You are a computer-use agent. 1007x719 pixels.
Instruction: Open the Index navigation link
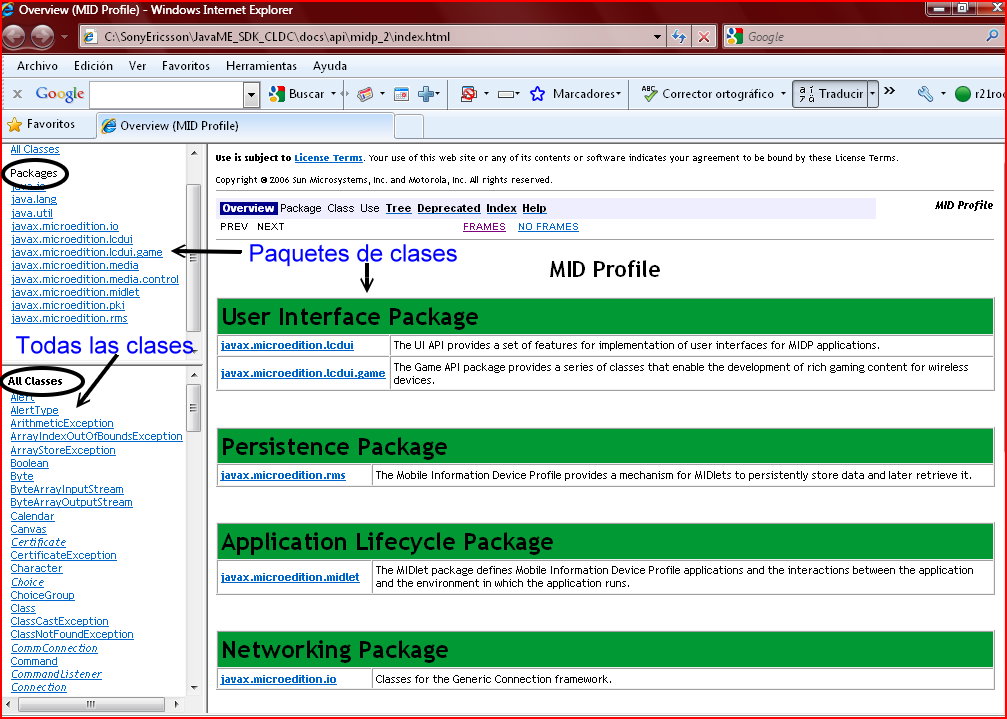(501, 208)
